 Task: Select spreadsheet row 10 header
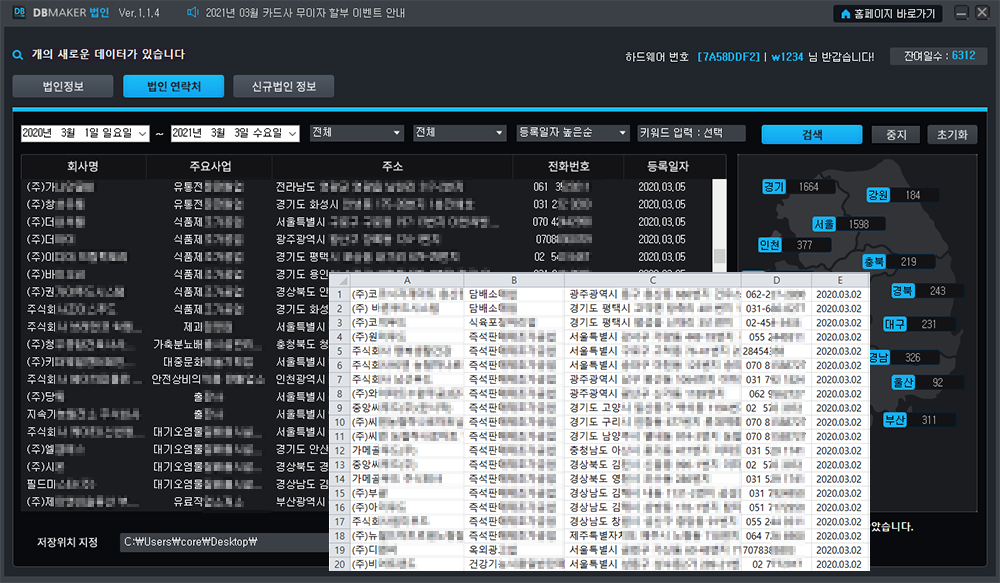coord(340,422)
